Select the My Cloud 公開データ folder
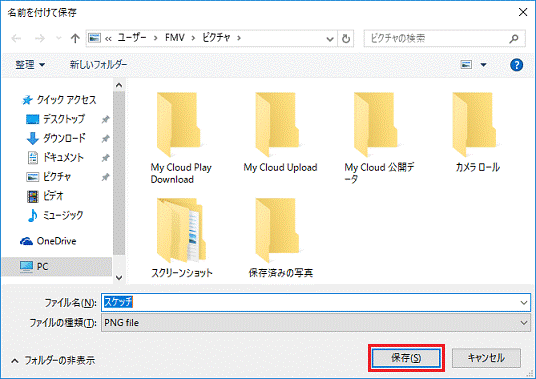 click(x=379, y=138)
